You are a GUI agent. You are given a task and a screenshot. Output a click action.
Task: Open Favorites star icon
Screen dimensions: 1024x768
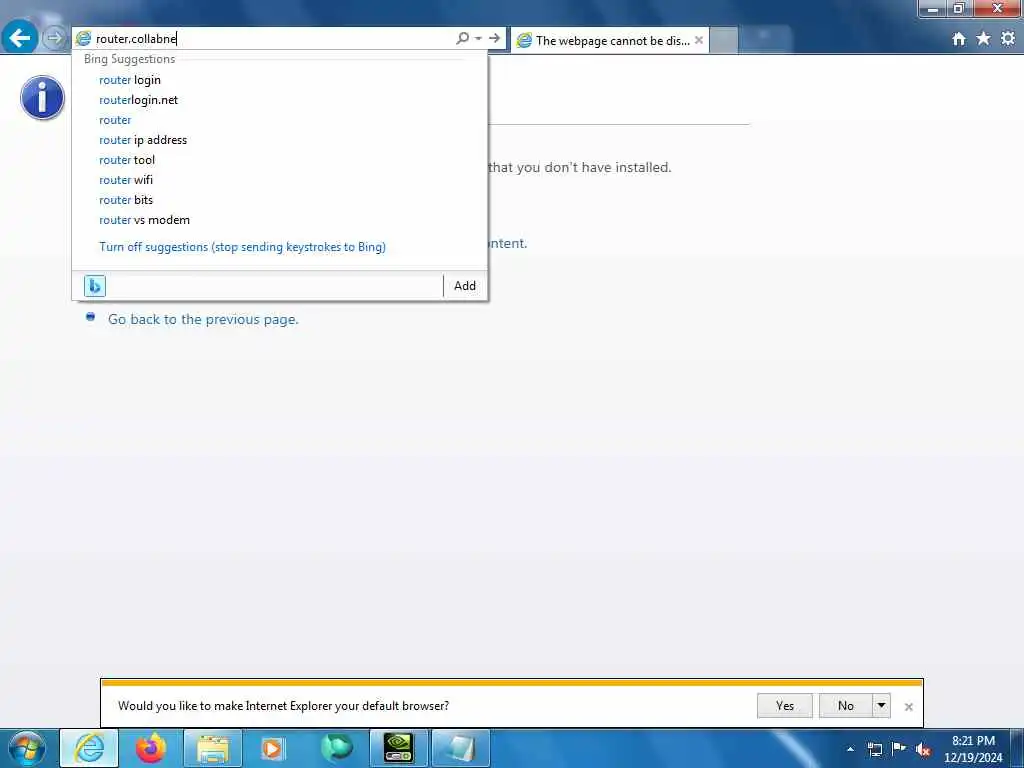point(983,39)
